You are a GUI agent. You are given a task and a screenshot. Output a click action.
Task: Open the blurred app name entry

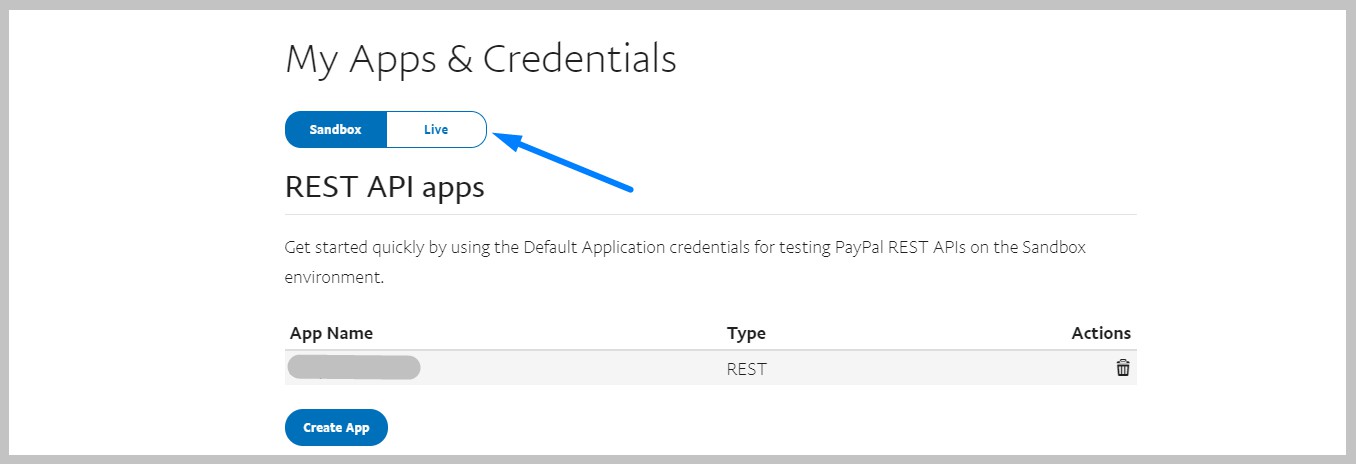[353, 368]
